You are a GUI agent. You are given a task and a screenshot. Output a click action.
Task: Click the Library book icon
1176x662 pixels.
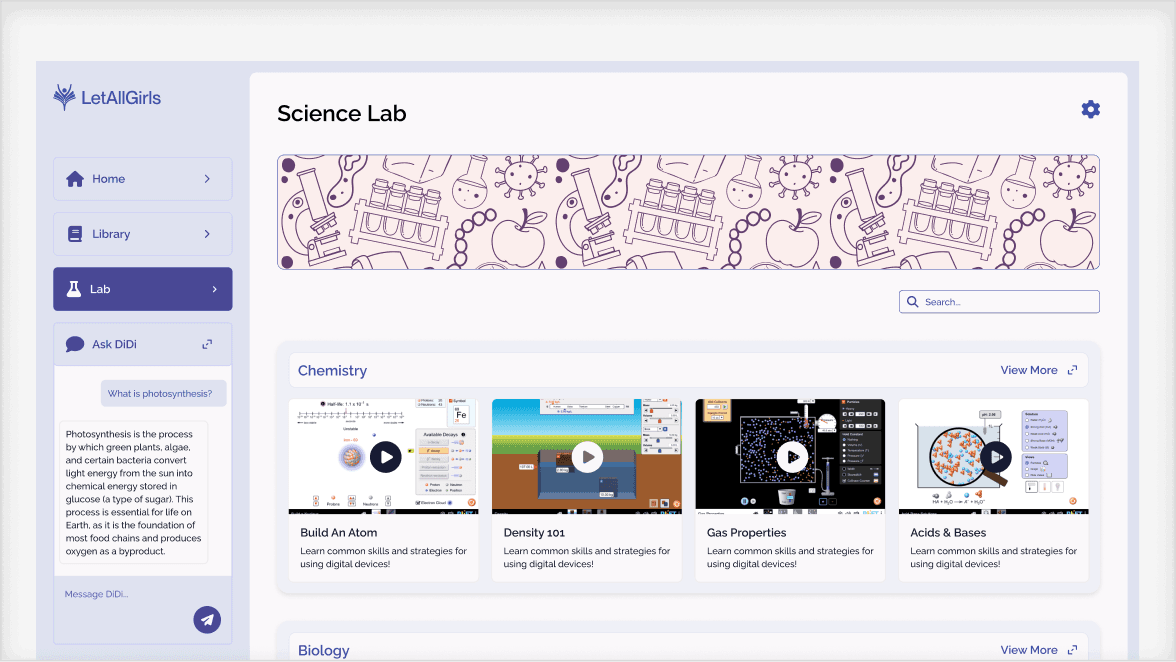coord(75,234)
